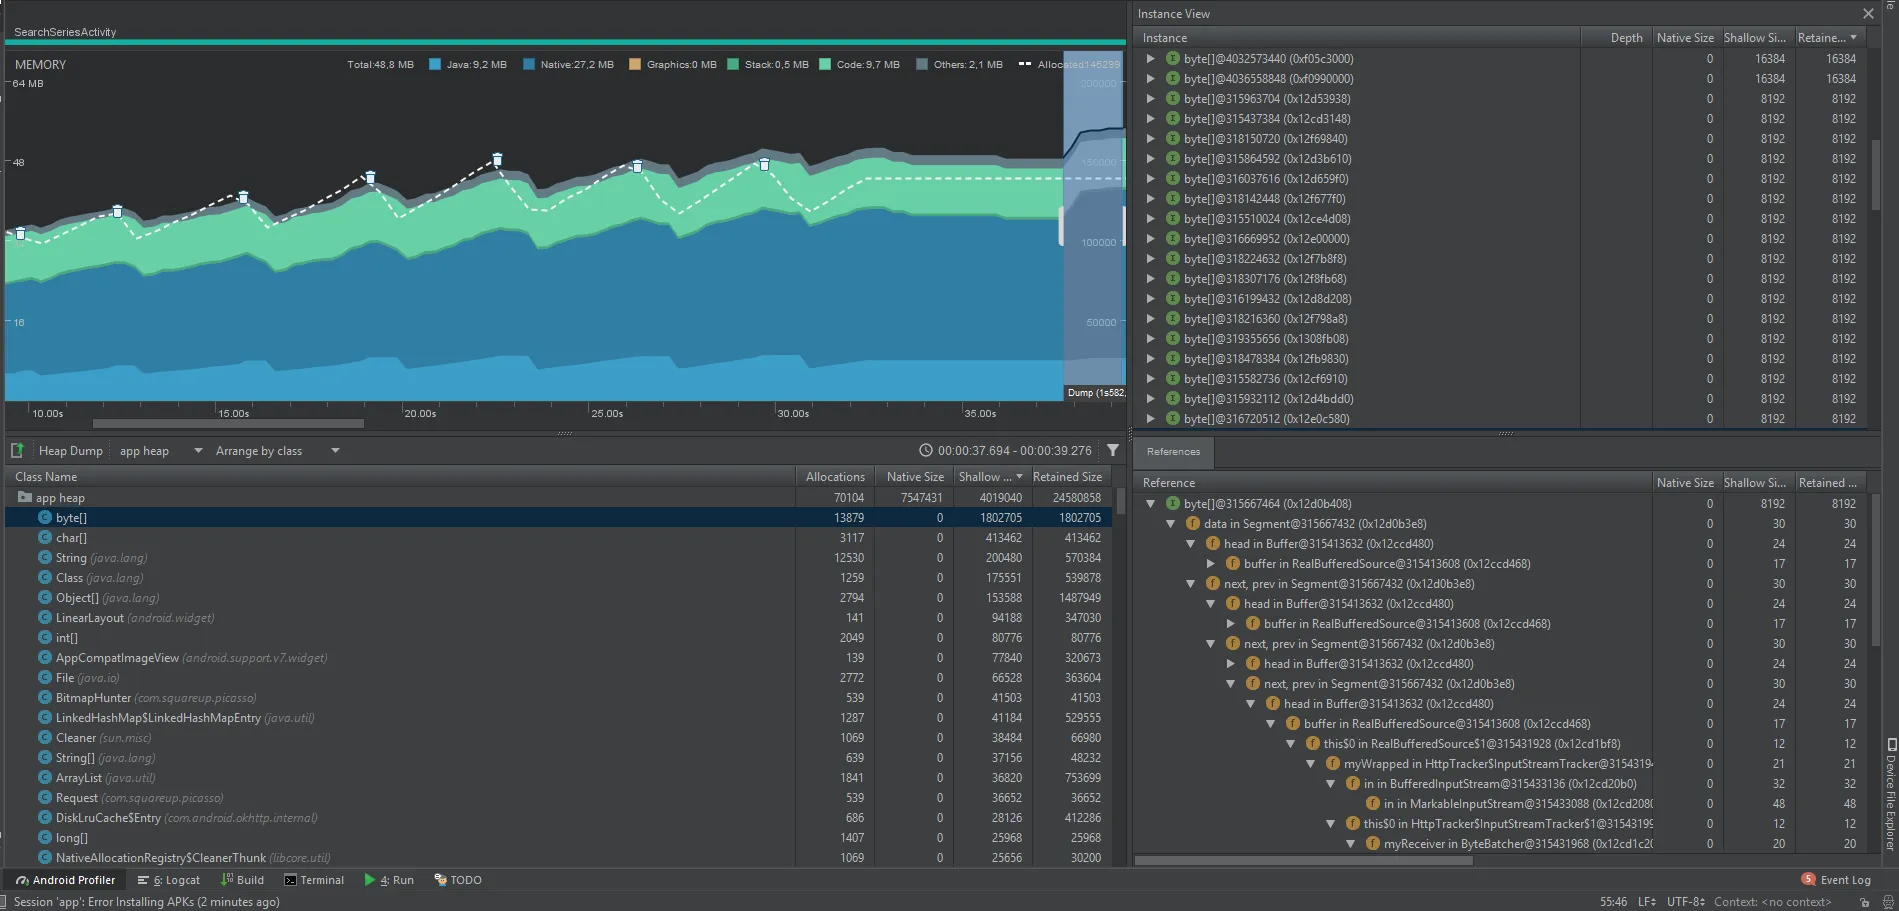This screenshot has width=1899, height=911.
Task: Select the Android Profiler tab
Action: [65, 880]
